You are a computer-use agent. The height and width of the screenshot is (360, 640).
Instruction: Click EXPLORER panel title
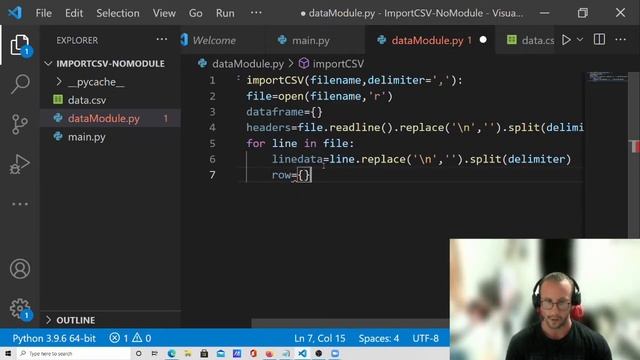tap(77, 40)
